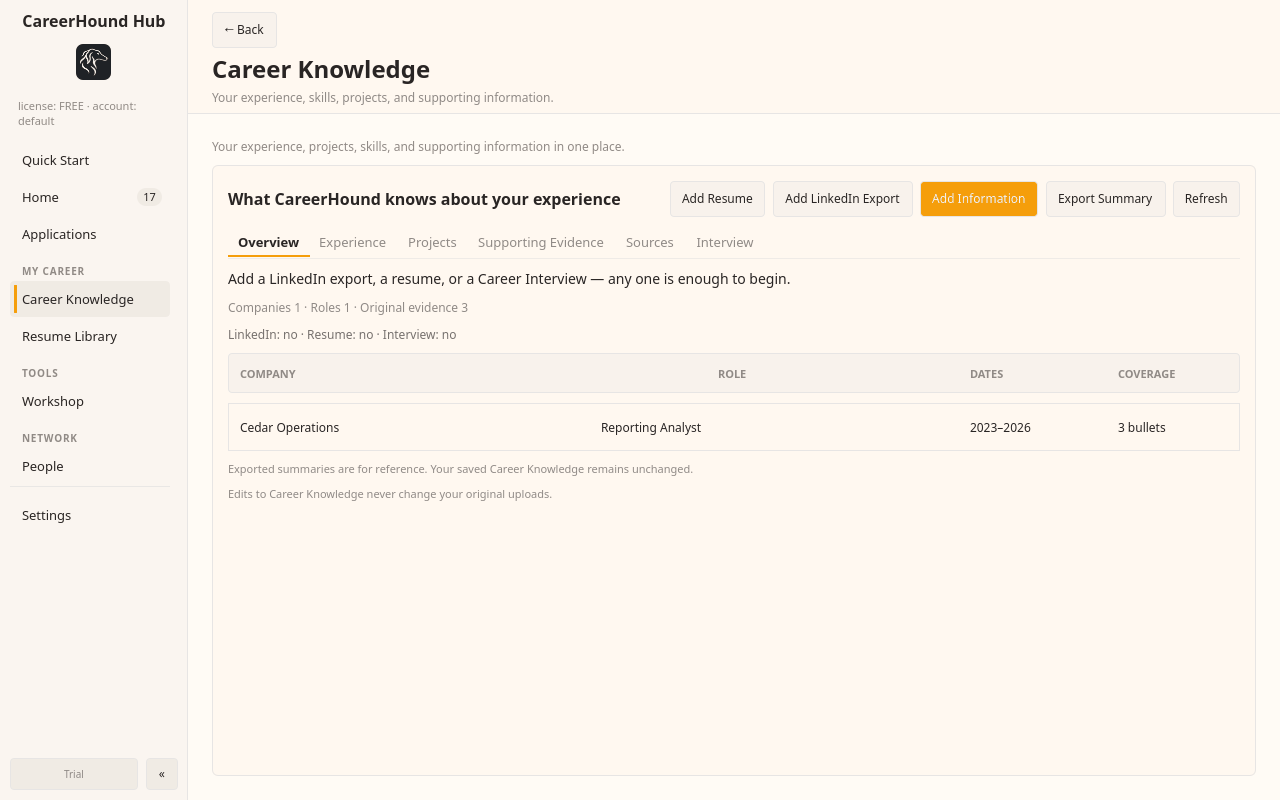This screenshot has width=1280, height=800.
Task: Open Applications in the sidebar
Action: (90, 234)
